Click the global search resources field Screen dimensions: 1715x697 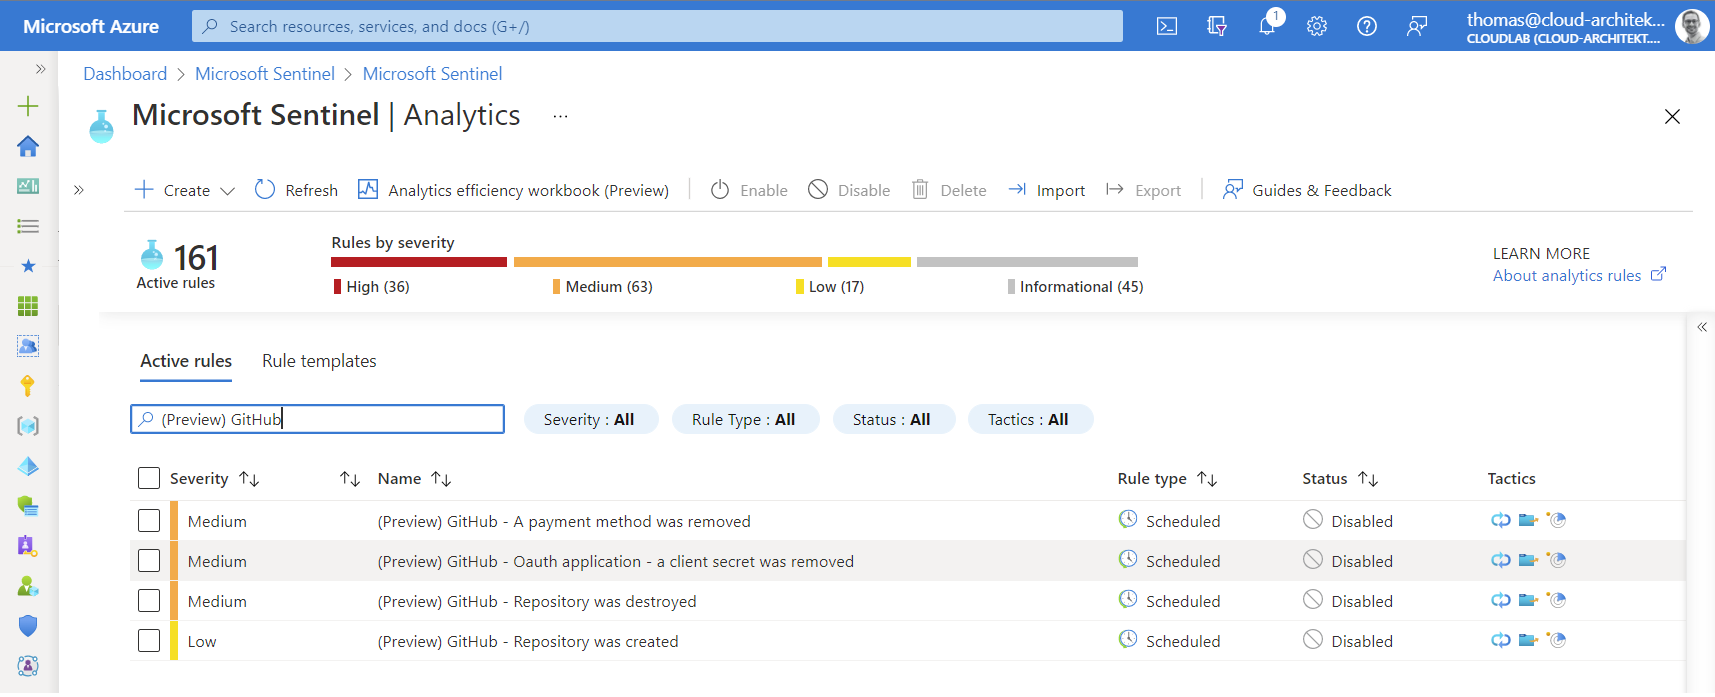657,26
